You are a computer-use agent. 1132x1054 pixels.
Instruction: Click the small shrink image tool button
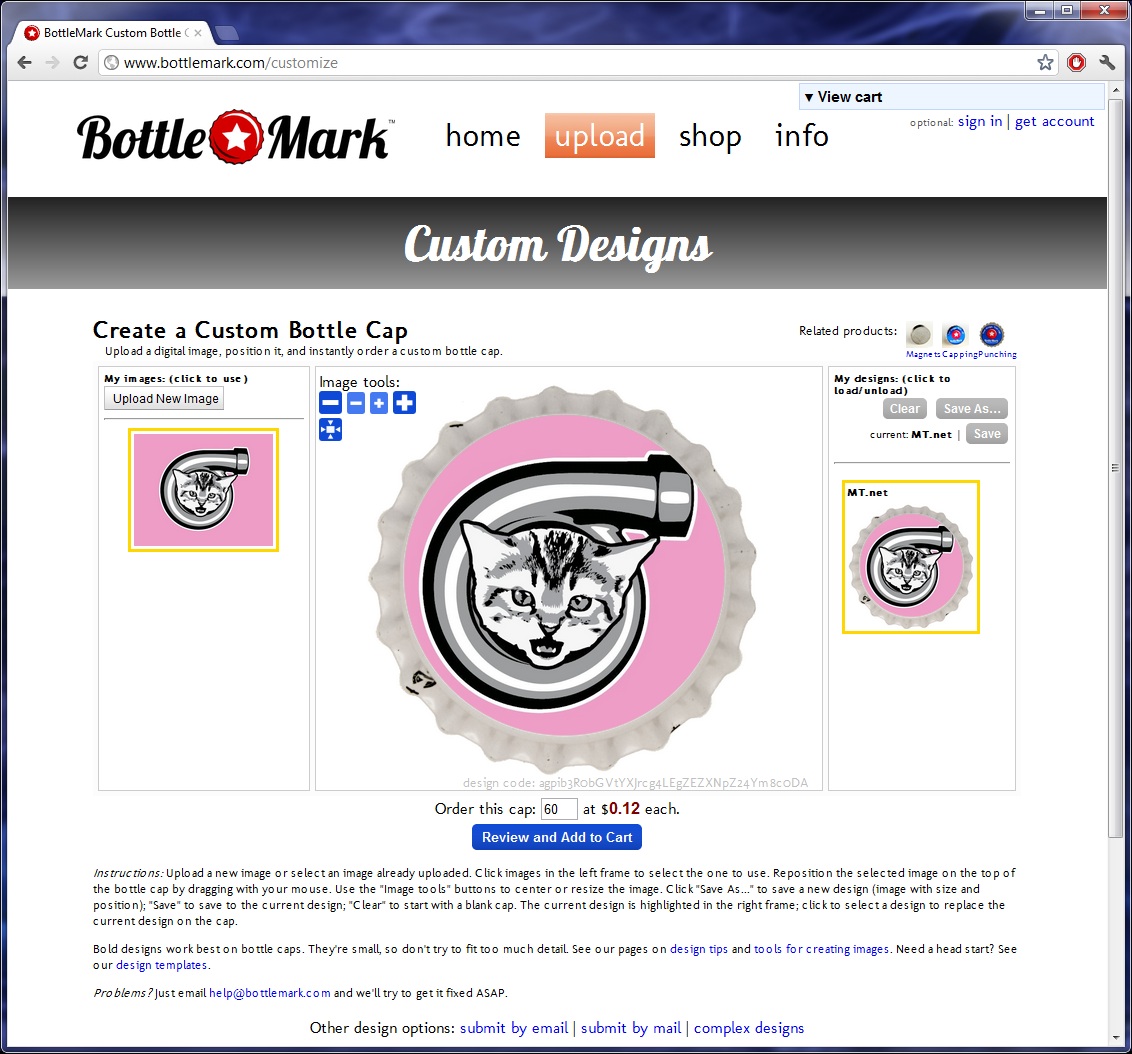pos(356,403)
